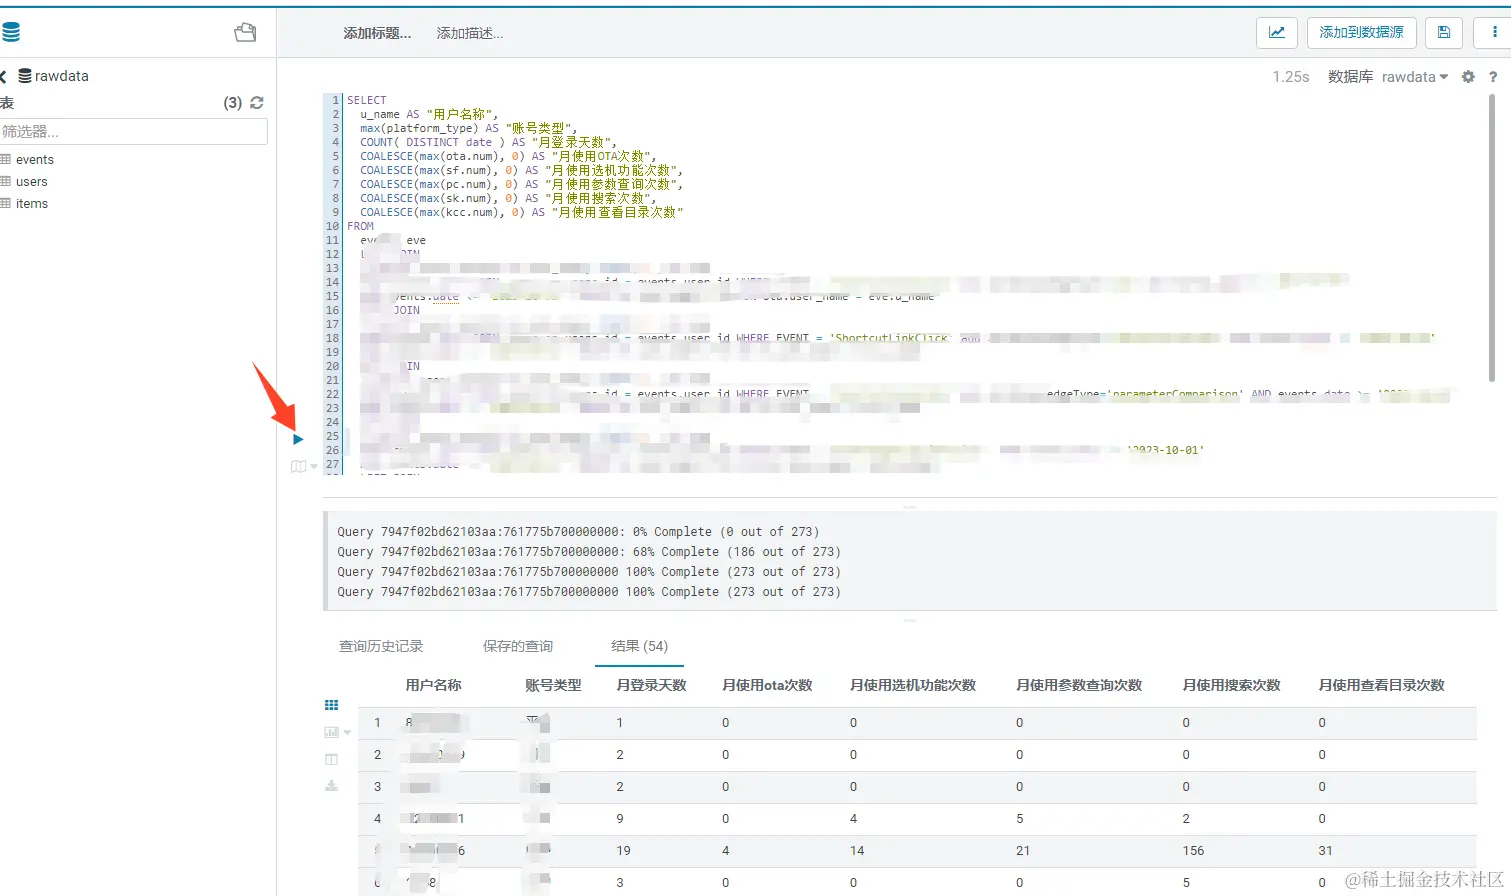
Task: Sort by the 月使用选机功能次数 column header
Action: [913, 686]
